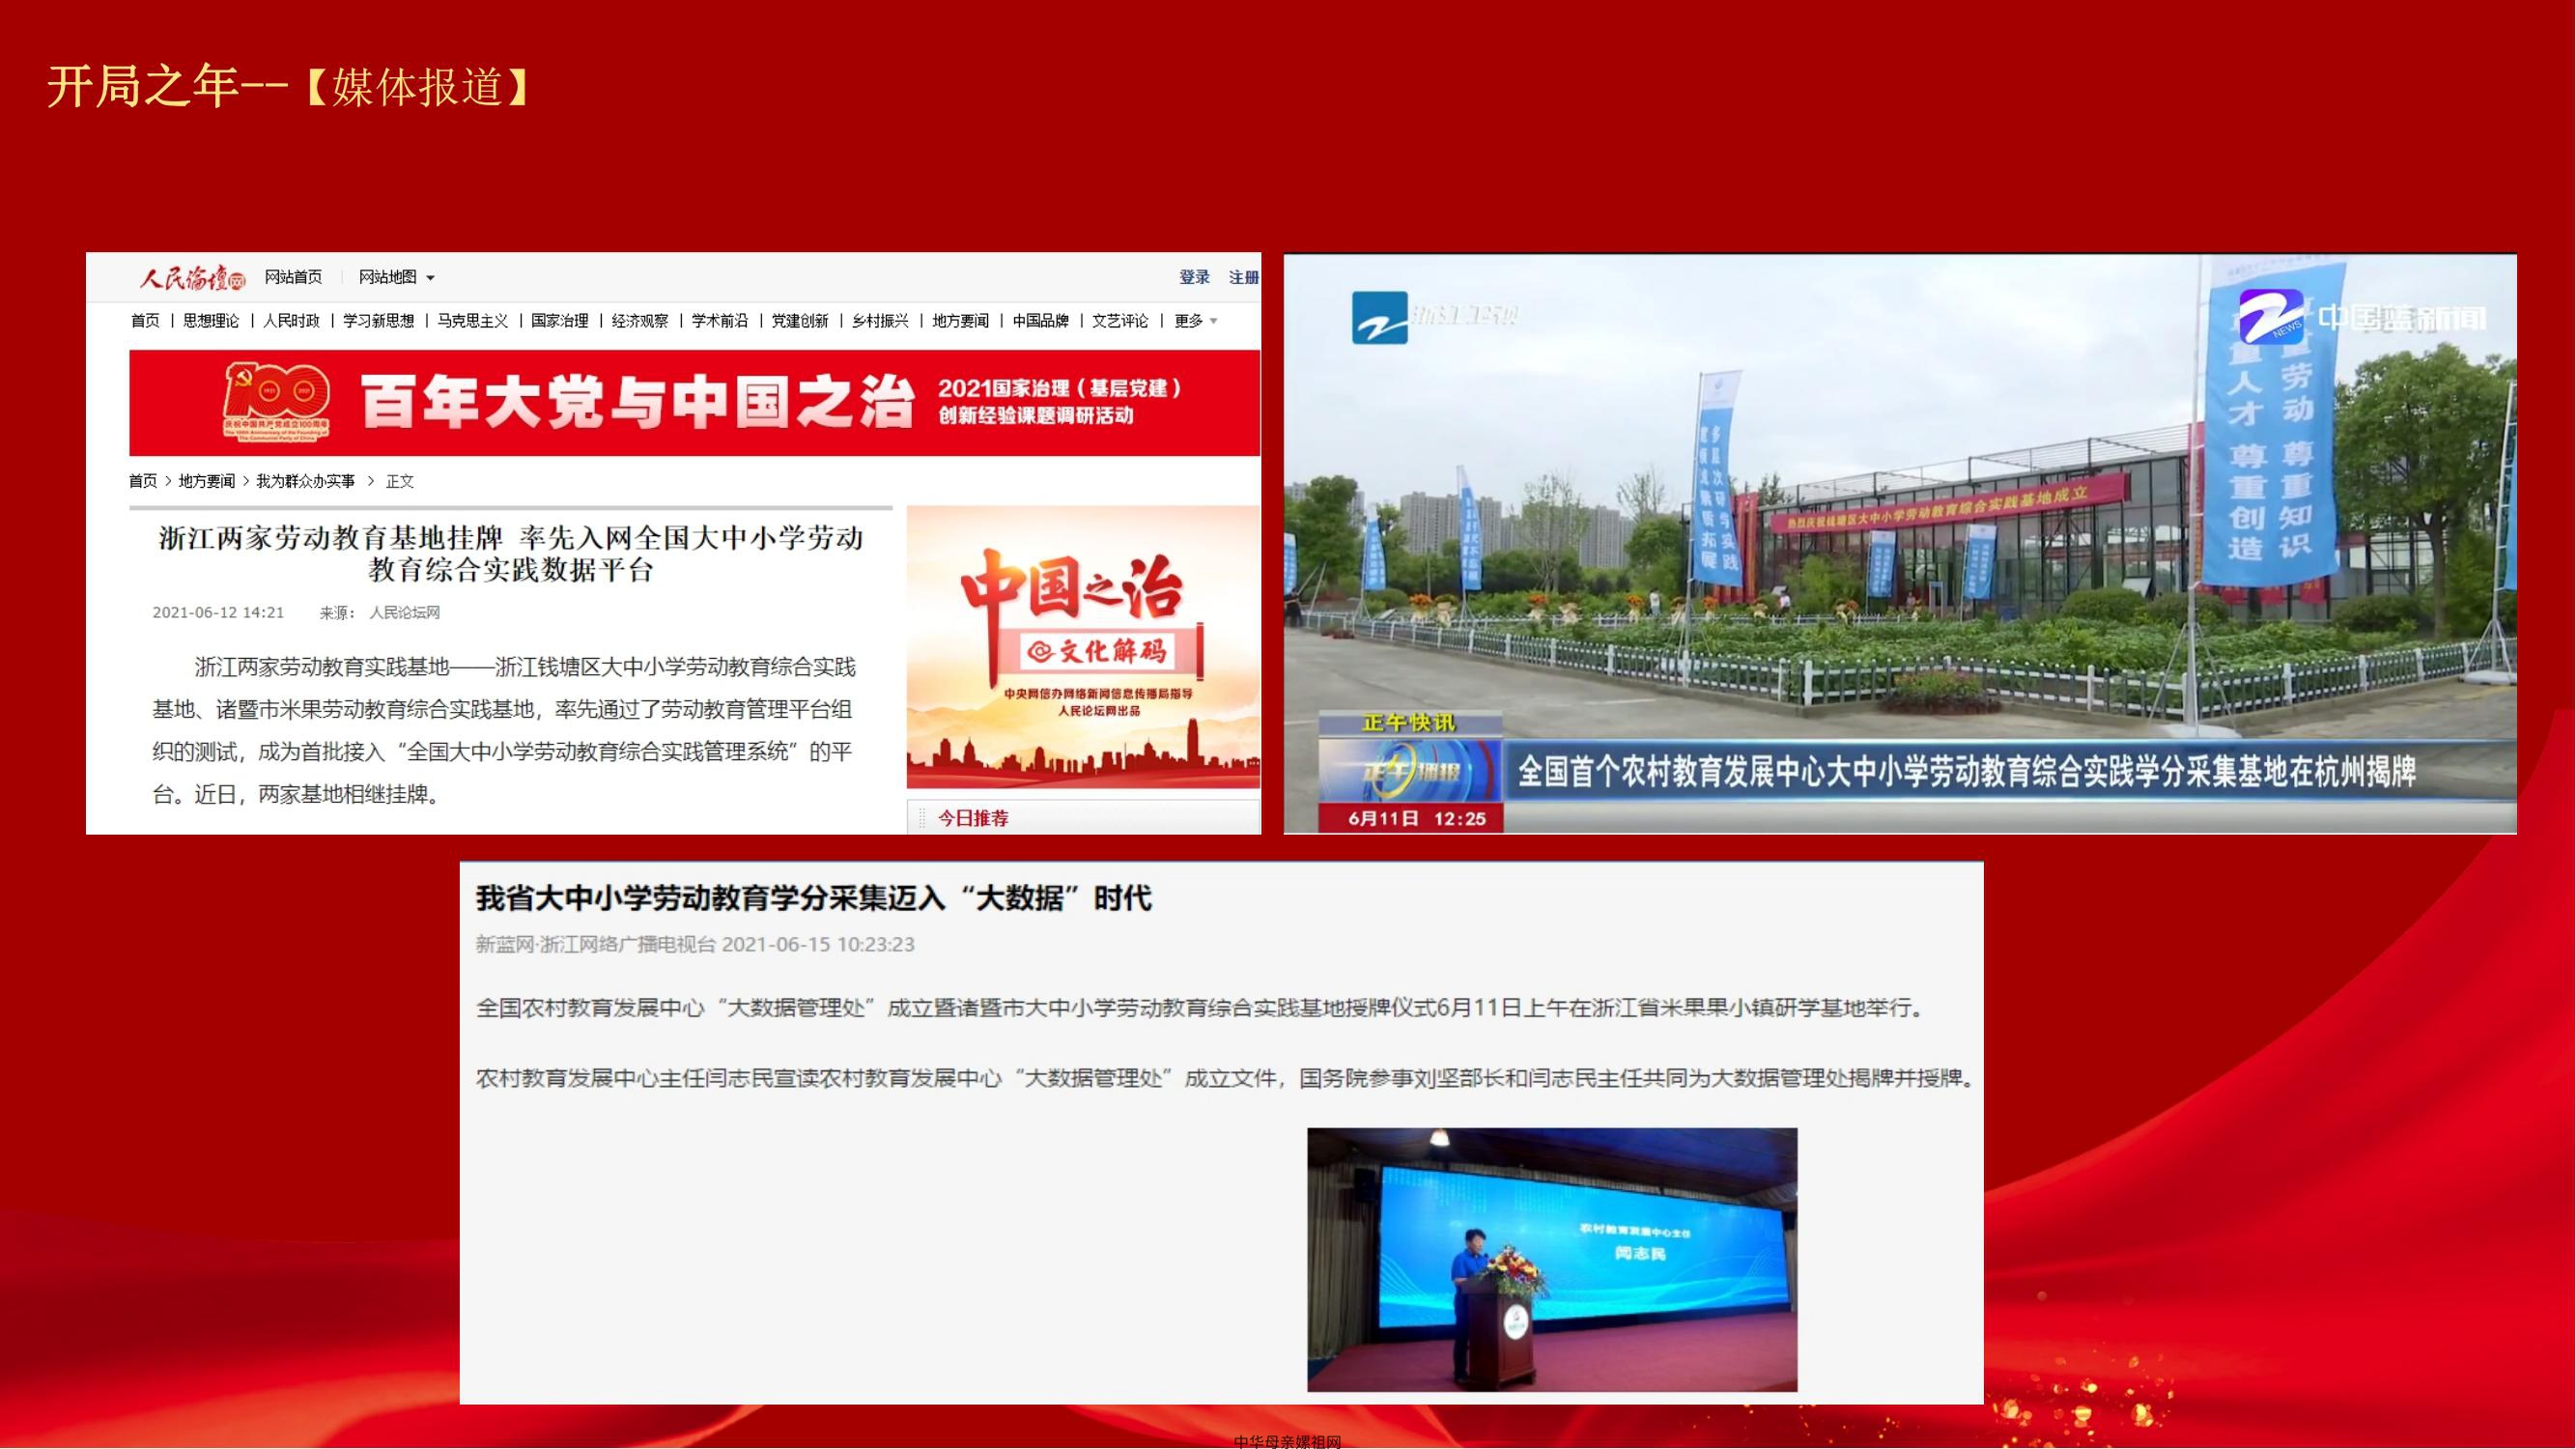The height and width of the screenshot is (1449, 2576).
Task: Open the 马克思主义 nav item
Action: [472, 321]
